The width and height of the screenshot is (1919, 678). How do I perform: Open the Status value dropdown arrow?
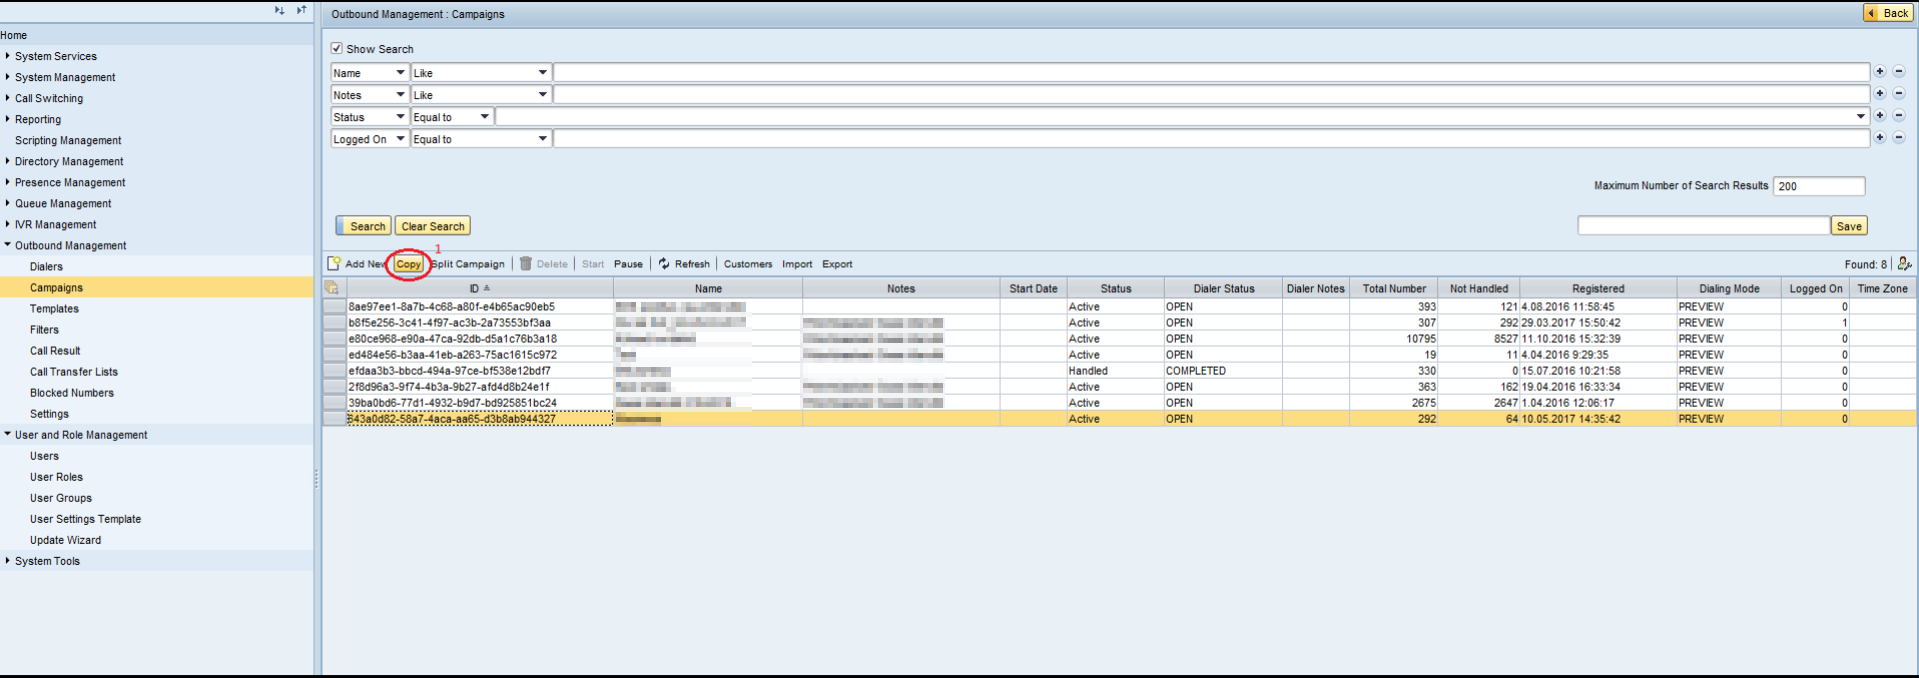pos(1861,116)
